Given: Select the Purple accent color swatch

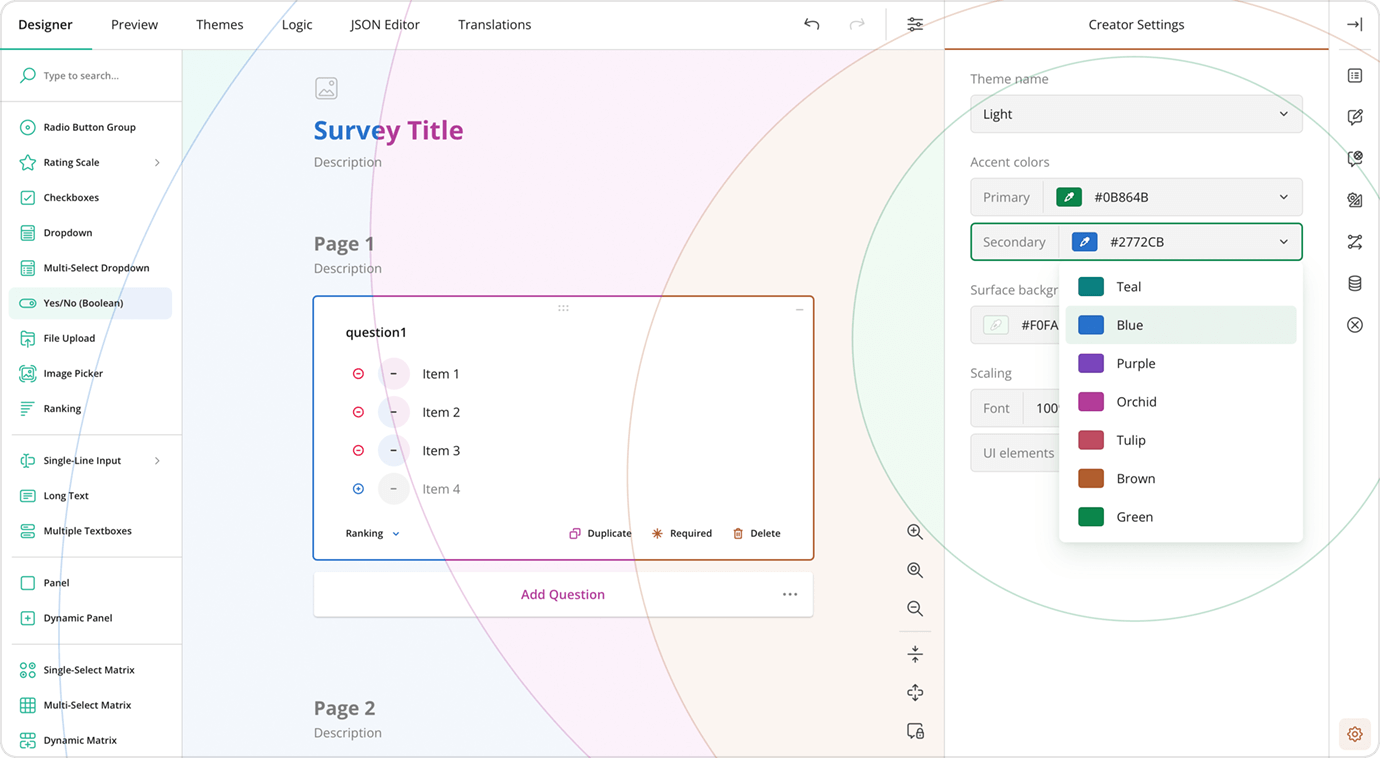Looking at the screenshot, I should 1093,363.
